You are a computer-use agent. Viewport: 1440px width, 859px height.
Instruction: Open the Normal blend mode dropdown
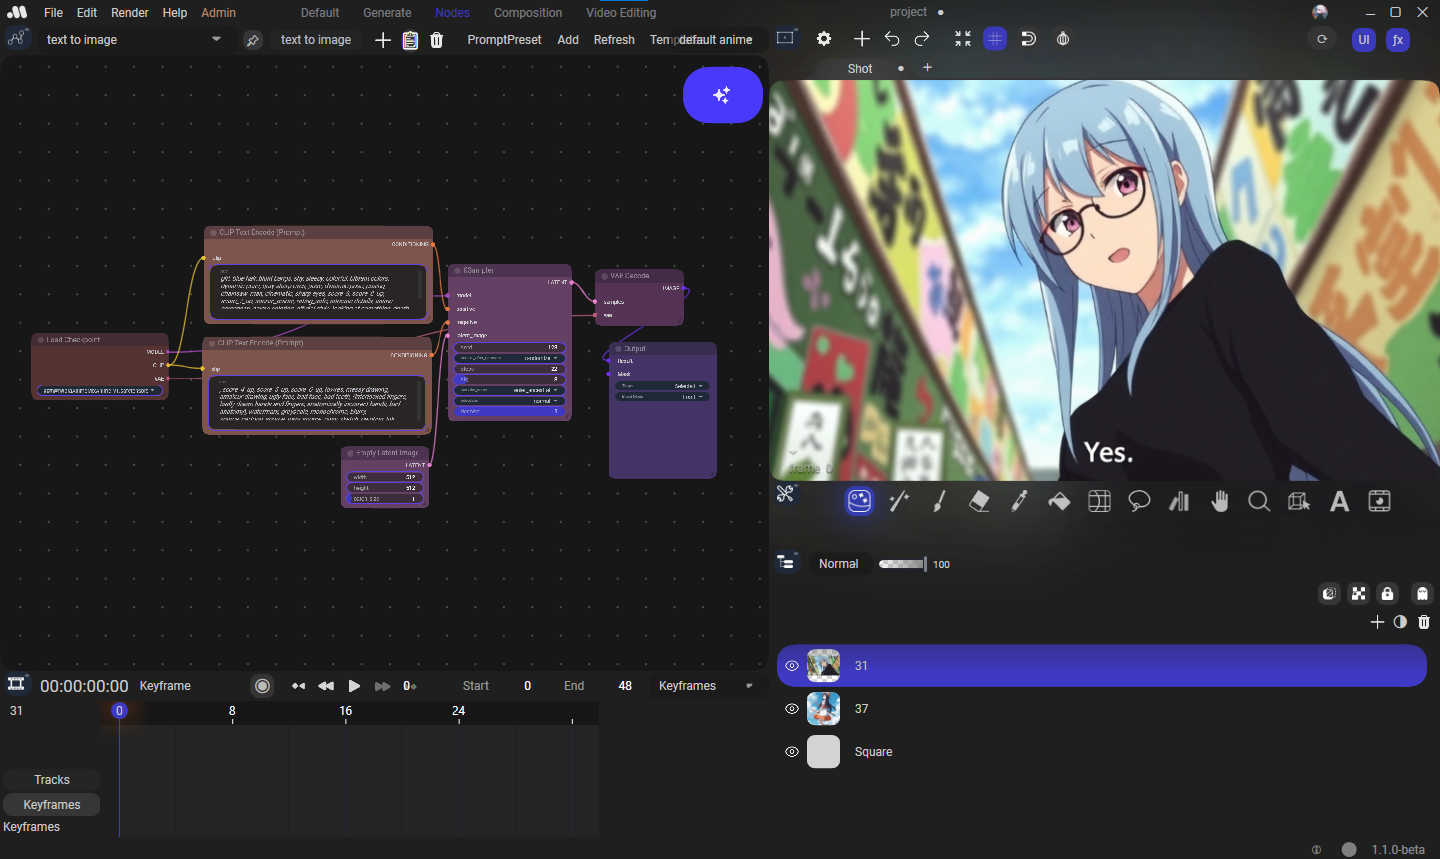coord(838,564)
